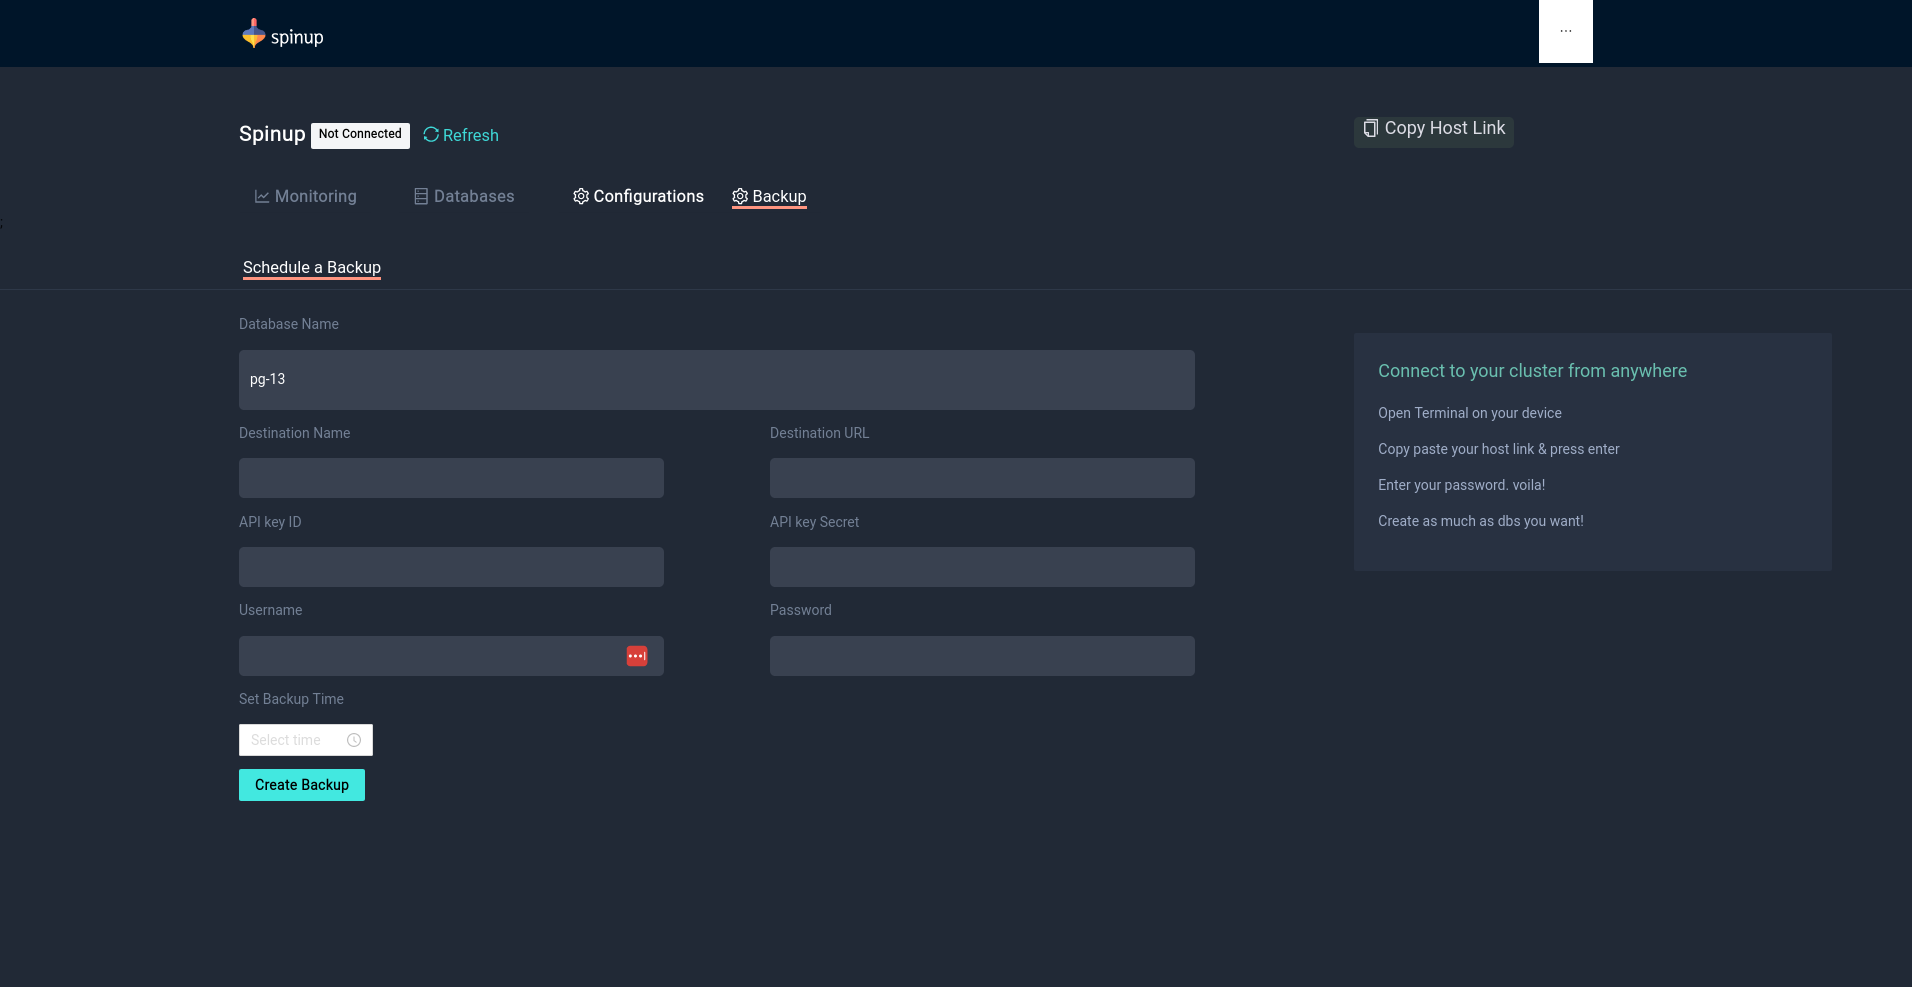Click the clock icon in time picker
The width and height of the screenshot is (1912, 987).
pos(354,740)
